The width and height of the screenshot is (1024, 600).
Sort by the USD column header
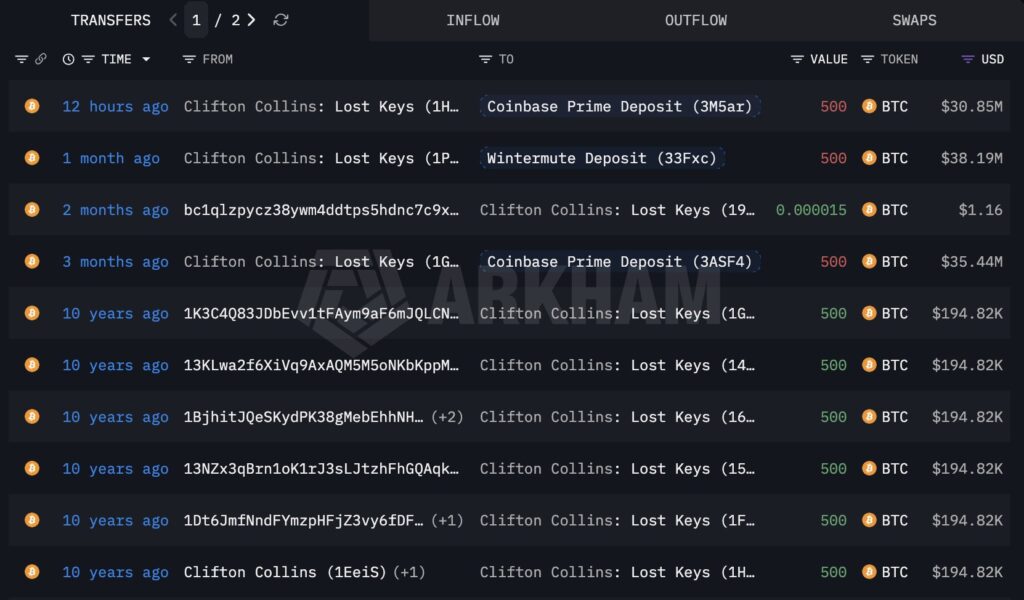pos(992,59)
